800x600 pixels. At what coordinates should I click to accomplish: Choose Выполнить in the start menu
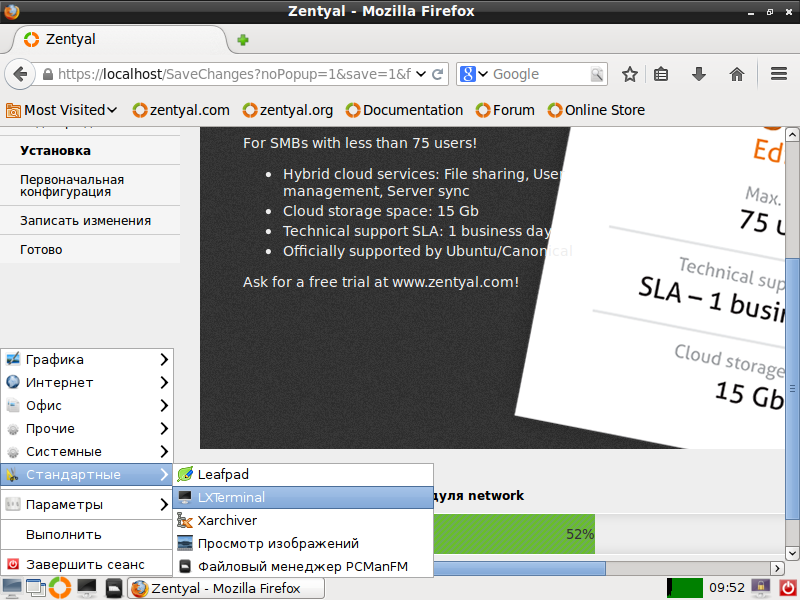tap(87, 535)
